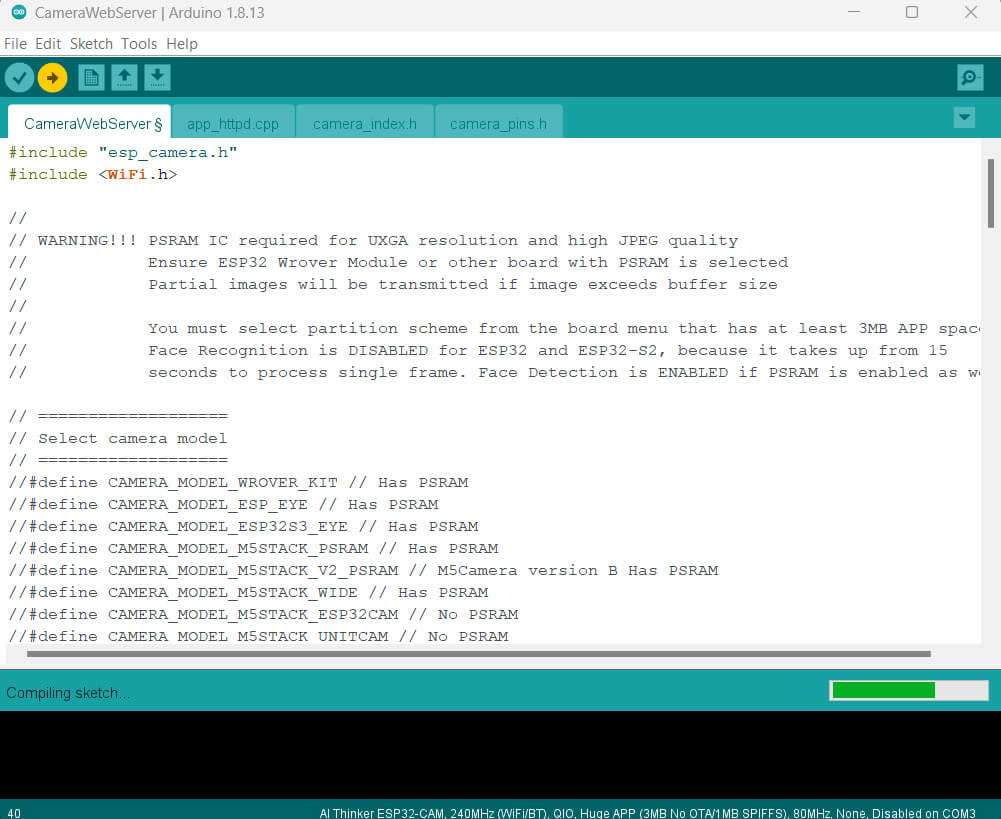The image size is (1001, 819).
Task: Click the Upload arrow button
Action: point(52,77)
